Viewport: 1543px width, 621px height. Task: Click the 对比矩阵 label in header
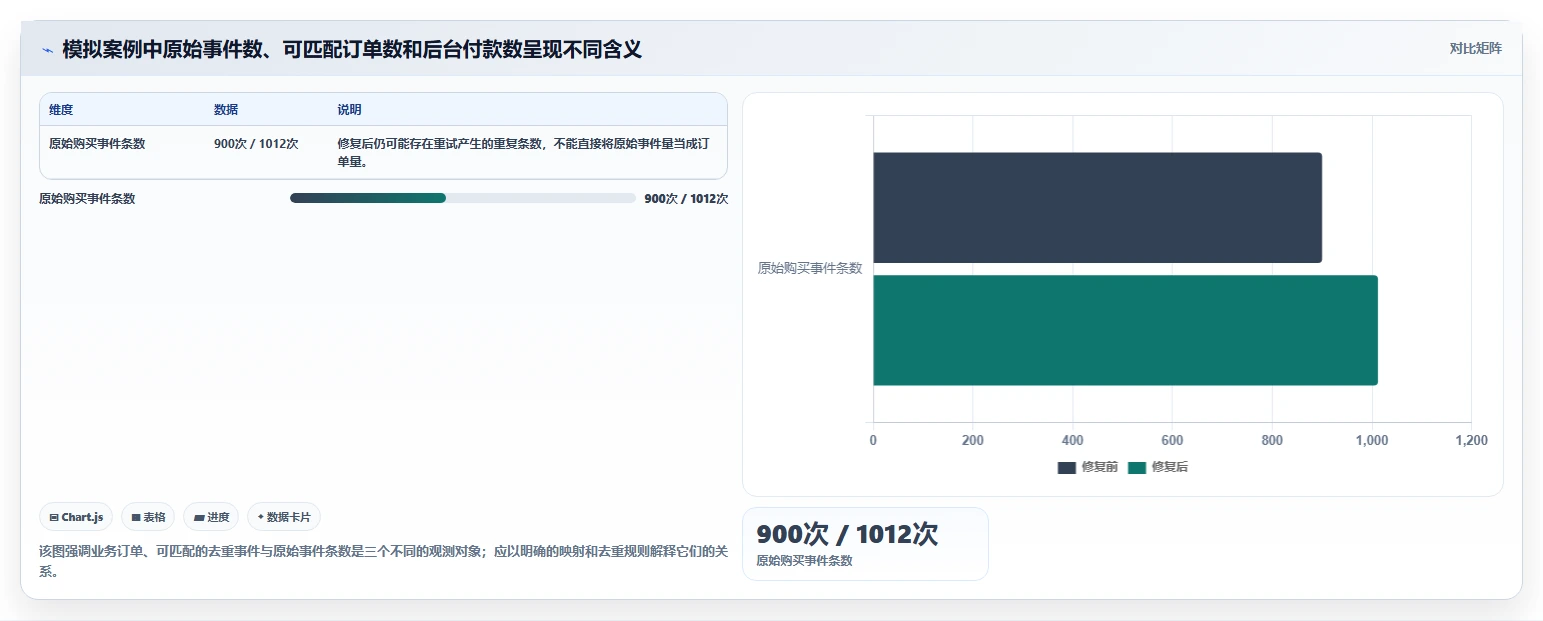[x=1476, y=48]
